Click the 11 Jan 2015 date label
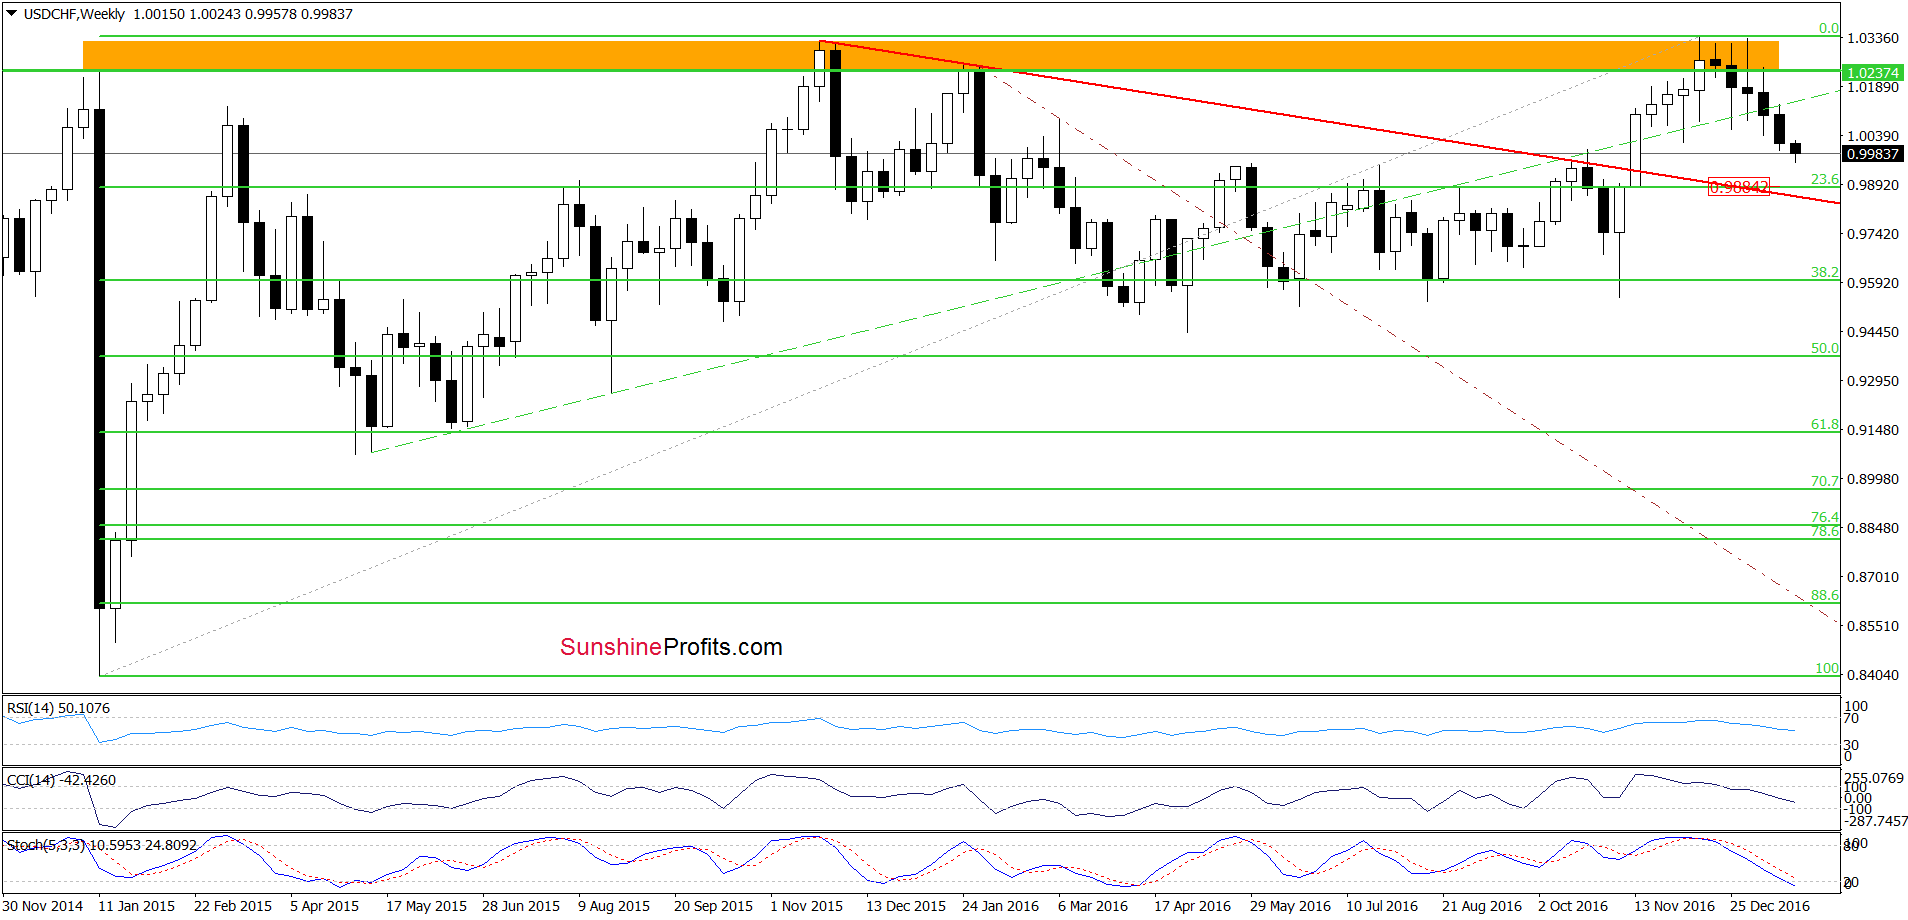 [137, 906]
